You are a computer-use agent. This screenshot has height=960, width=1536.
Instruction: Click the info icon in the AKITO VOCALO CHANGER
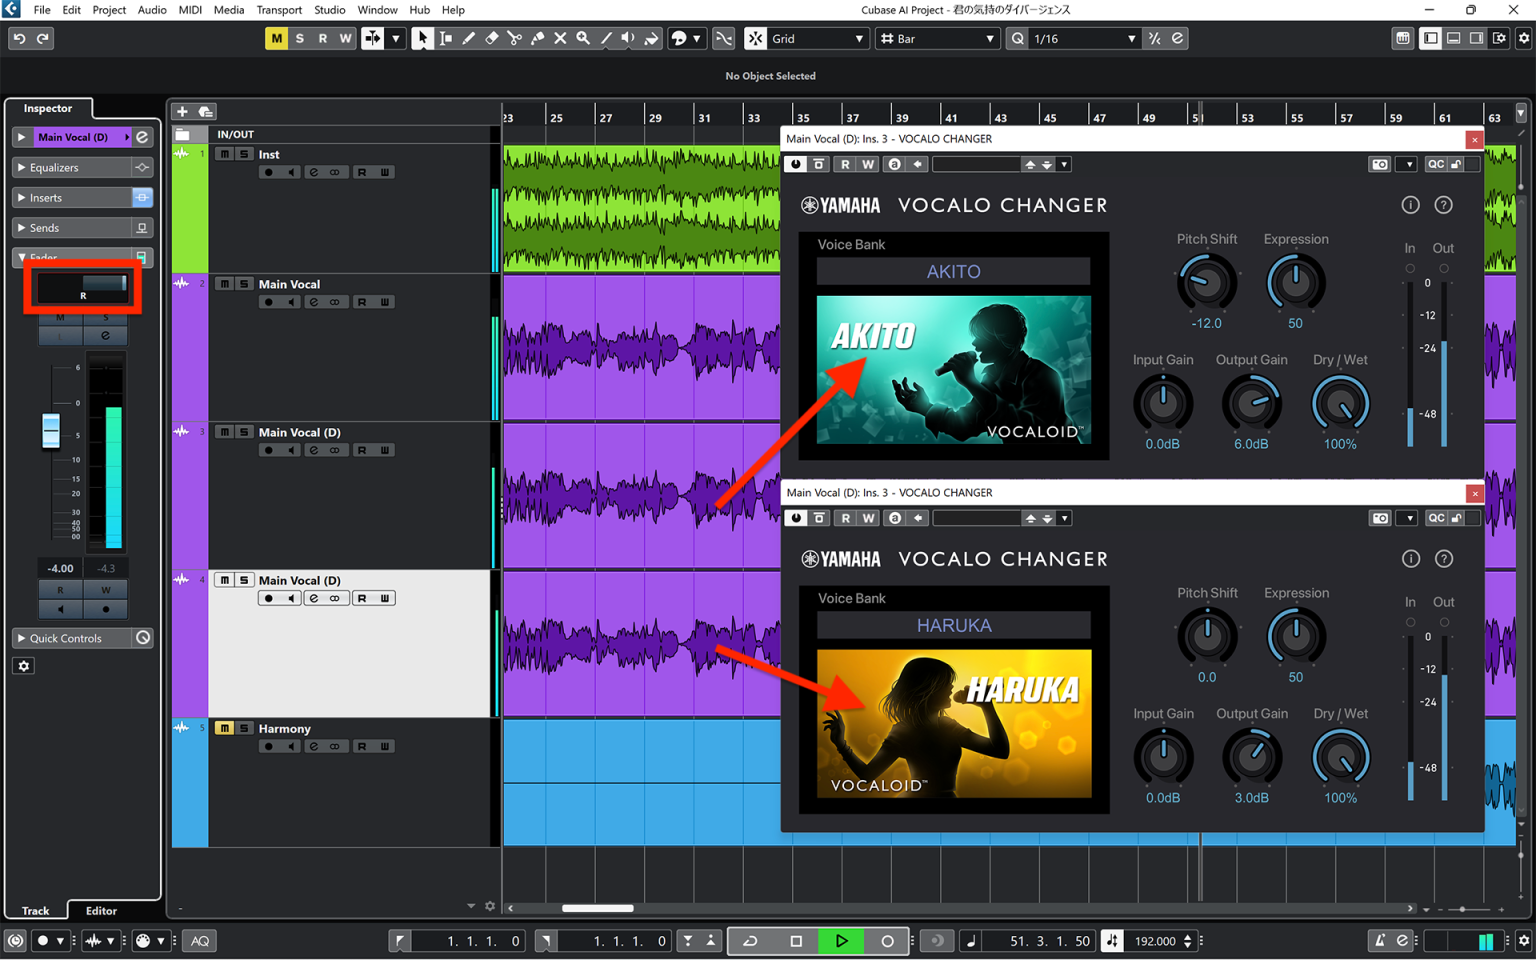tap(1410, 205)
